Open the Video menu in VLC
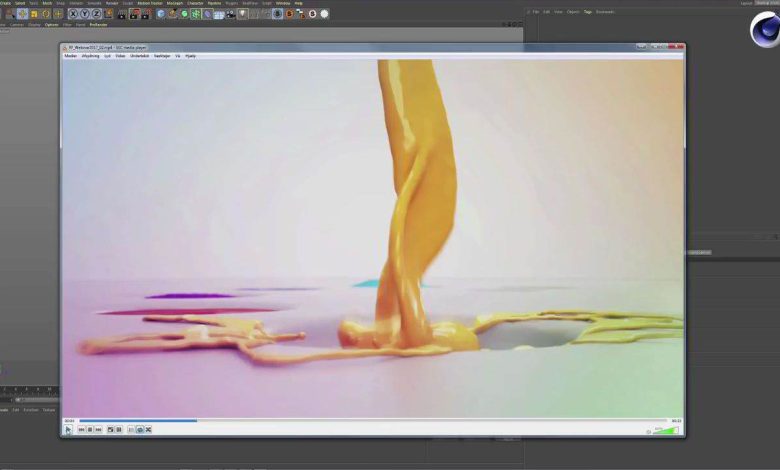This screenshot has height=470, width=780. coord(120,56)
